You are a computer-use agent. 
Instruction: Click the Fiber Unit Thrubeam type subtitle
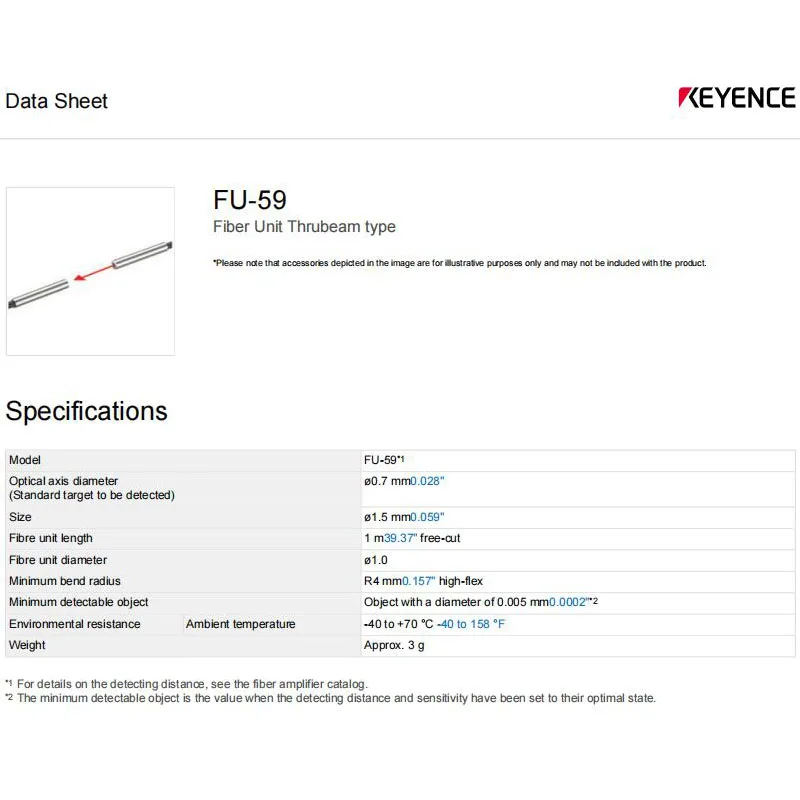(x=304, y=227)
